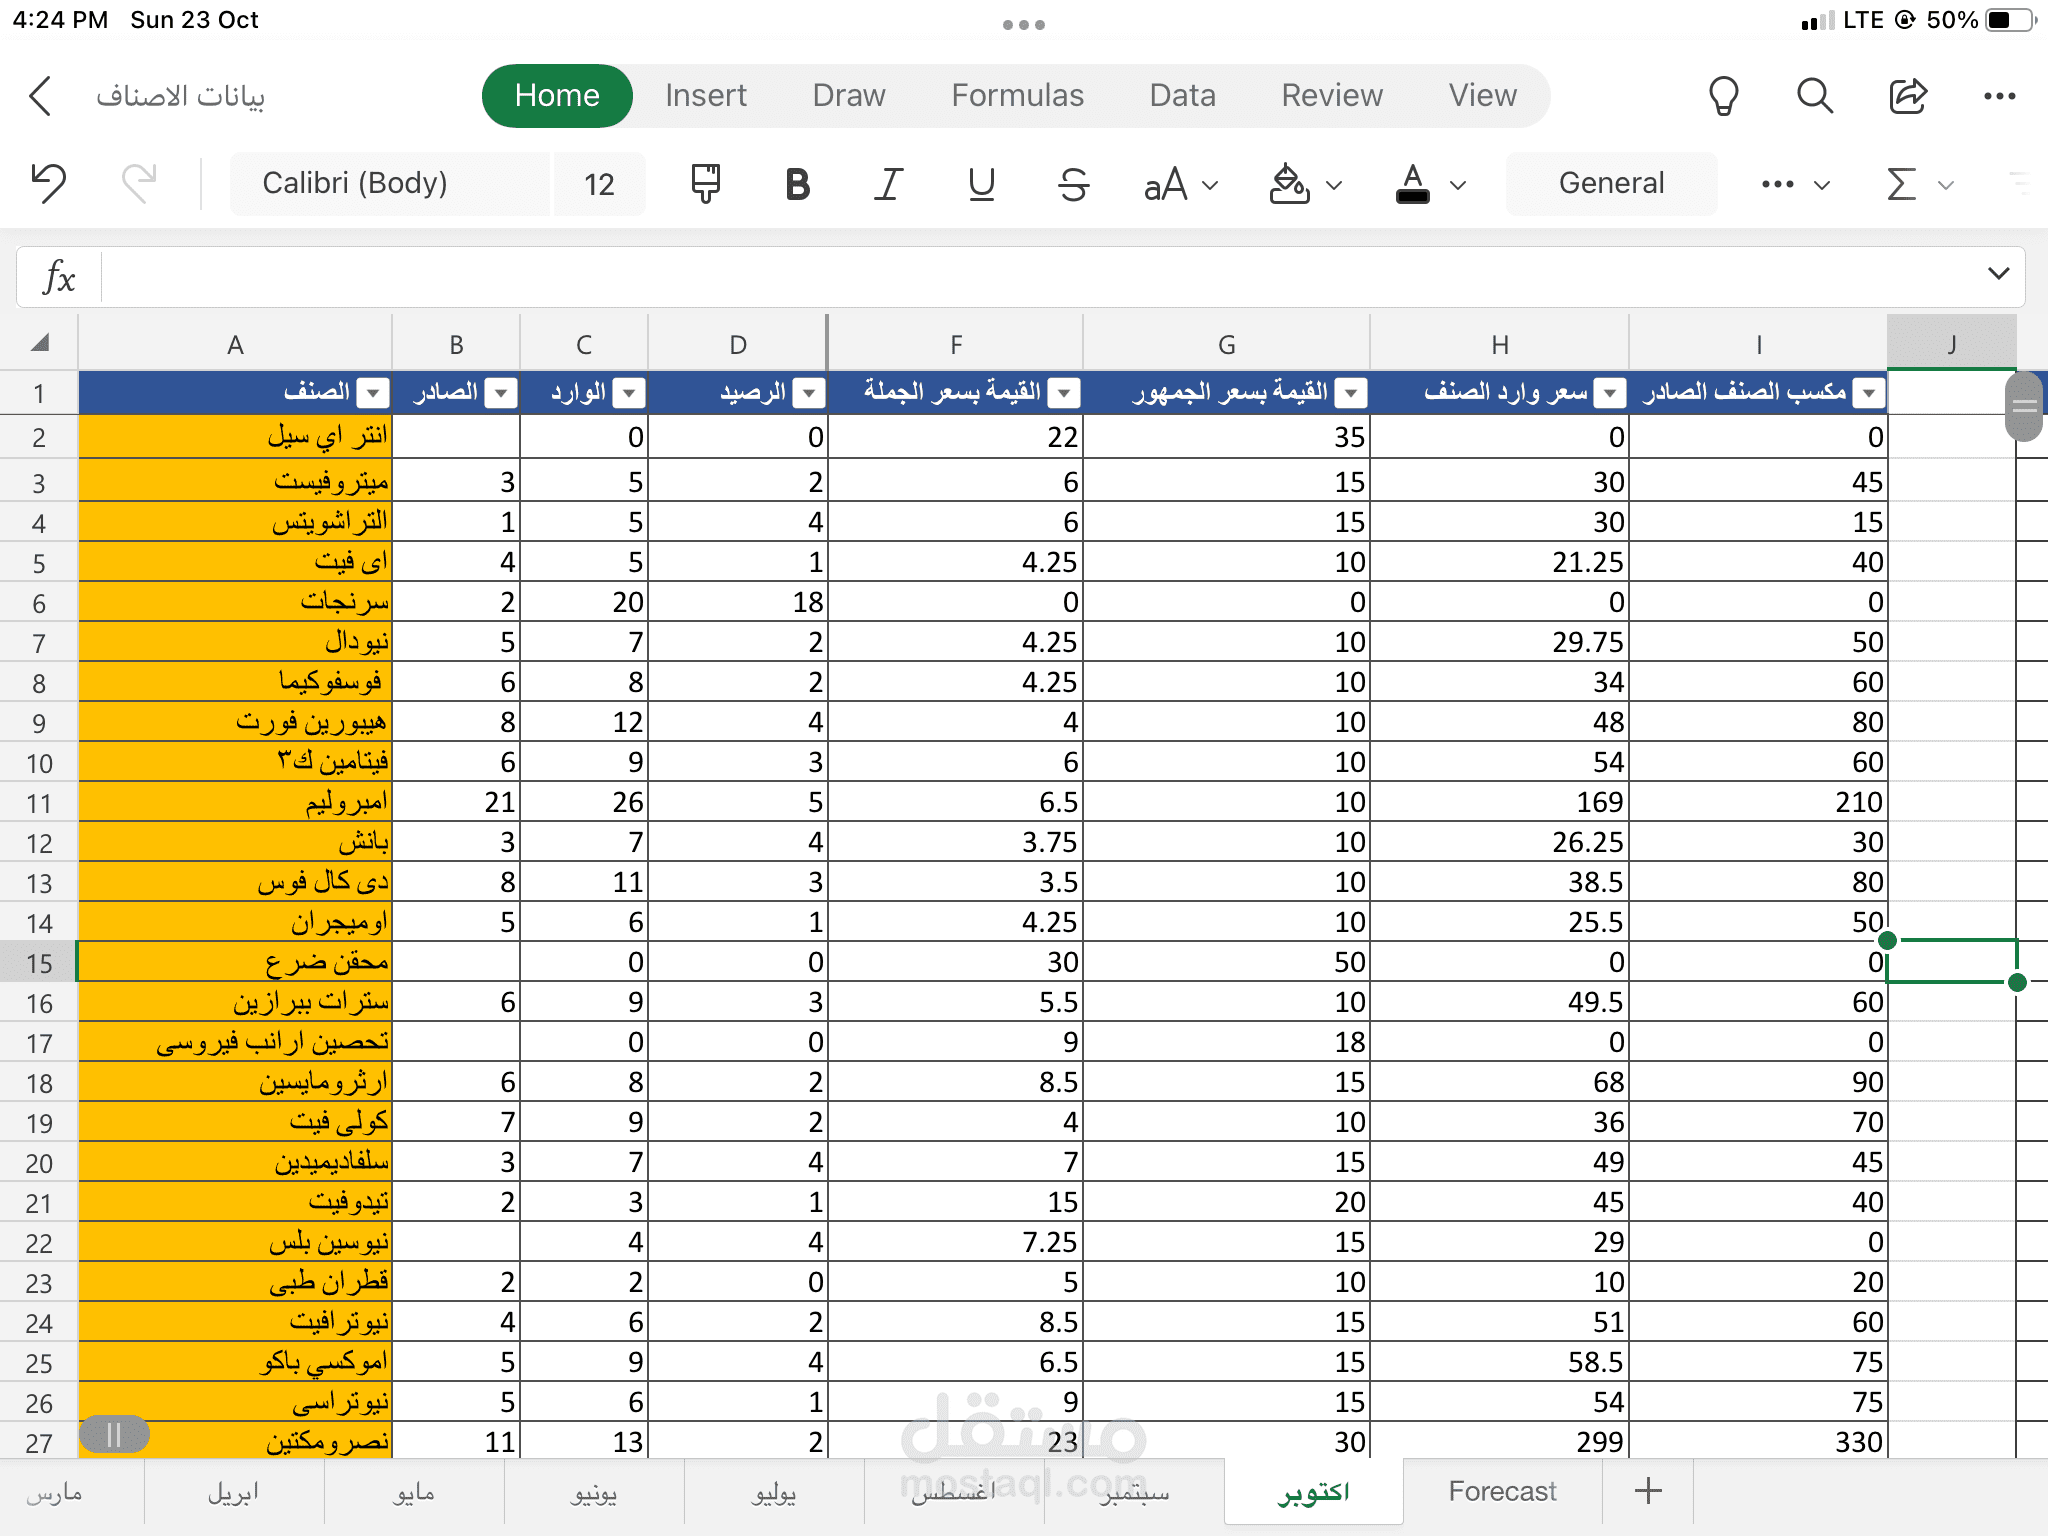Open the يوليو sheet tab
The image size is (2048, 1536).
(x=774, y=1492)
